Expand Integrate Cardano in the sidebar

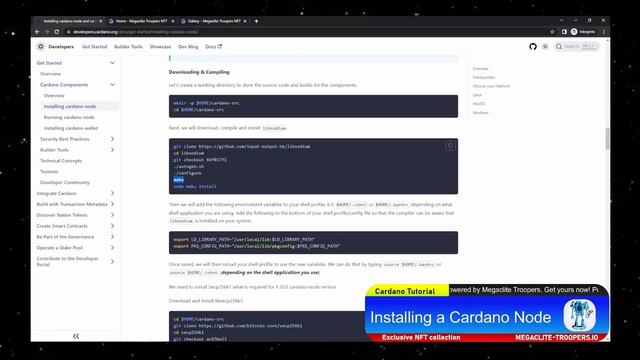pos(112,193)
